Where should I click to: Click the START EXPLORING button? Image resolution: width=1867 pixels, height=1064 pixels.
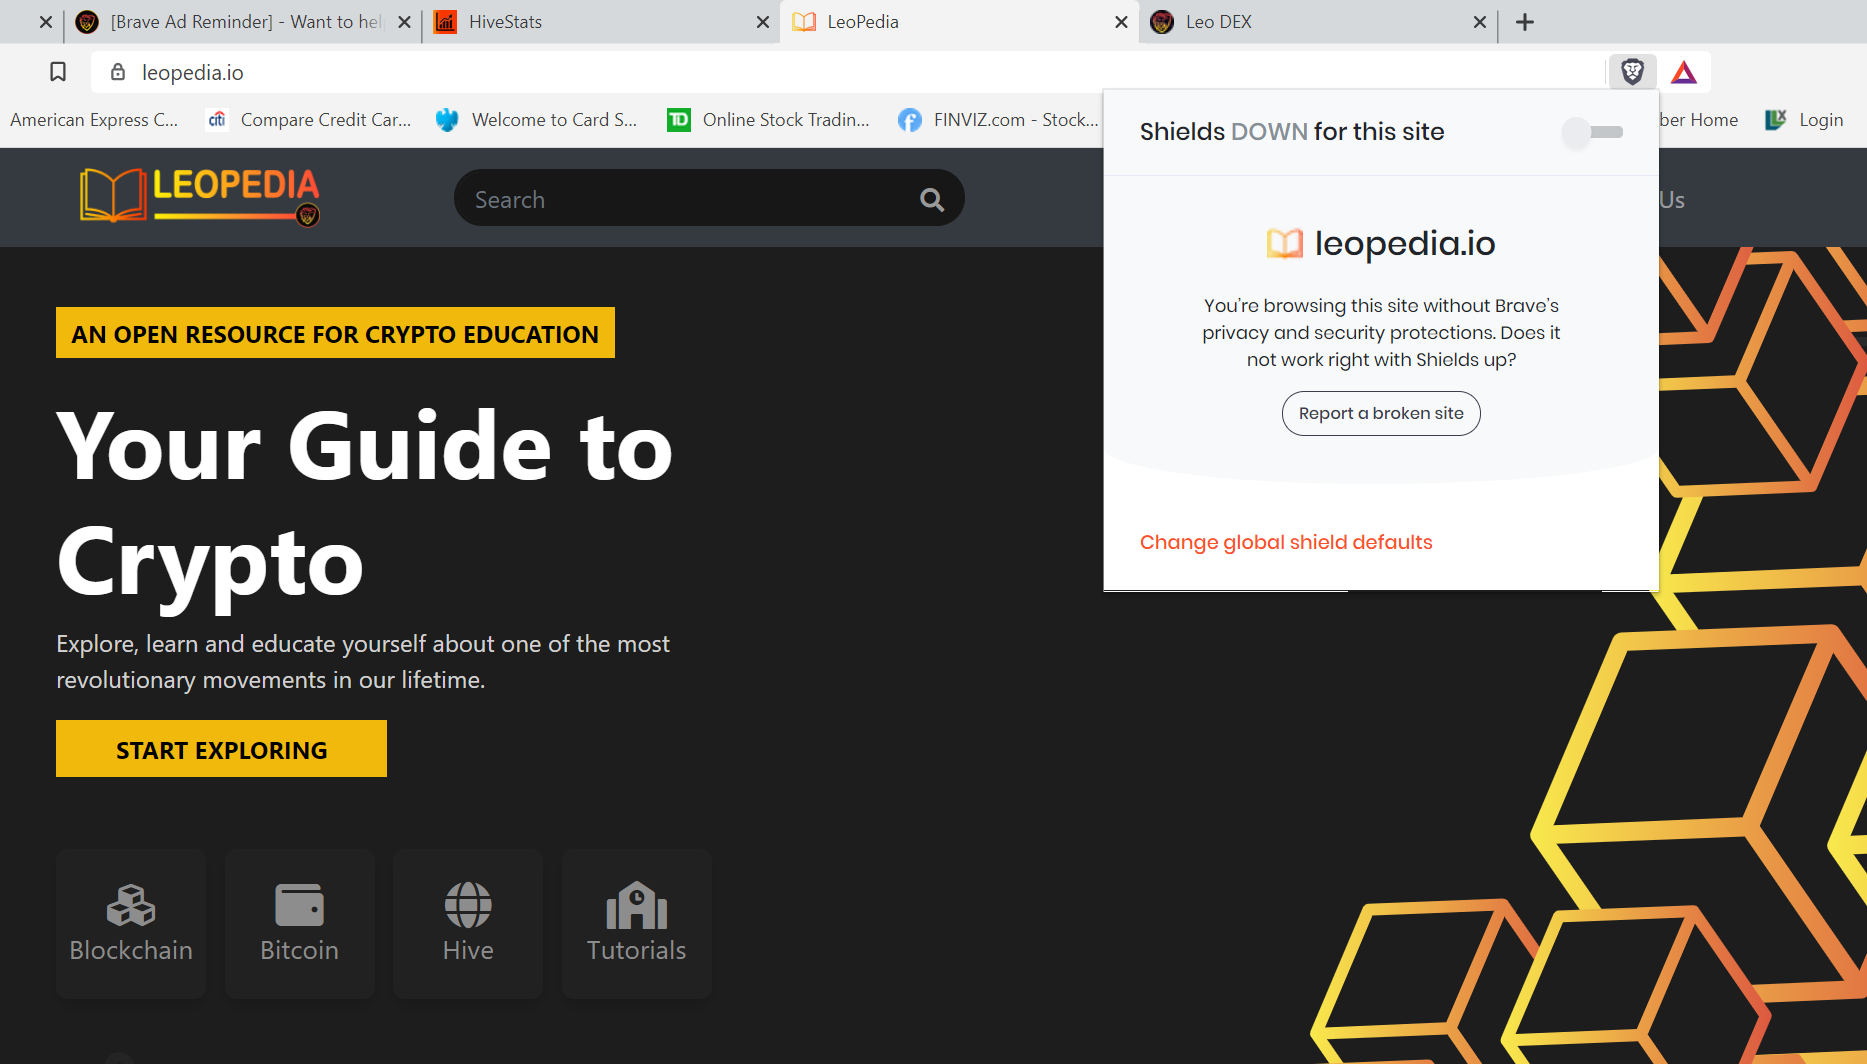pyautogui.click(x=221, y=749)
